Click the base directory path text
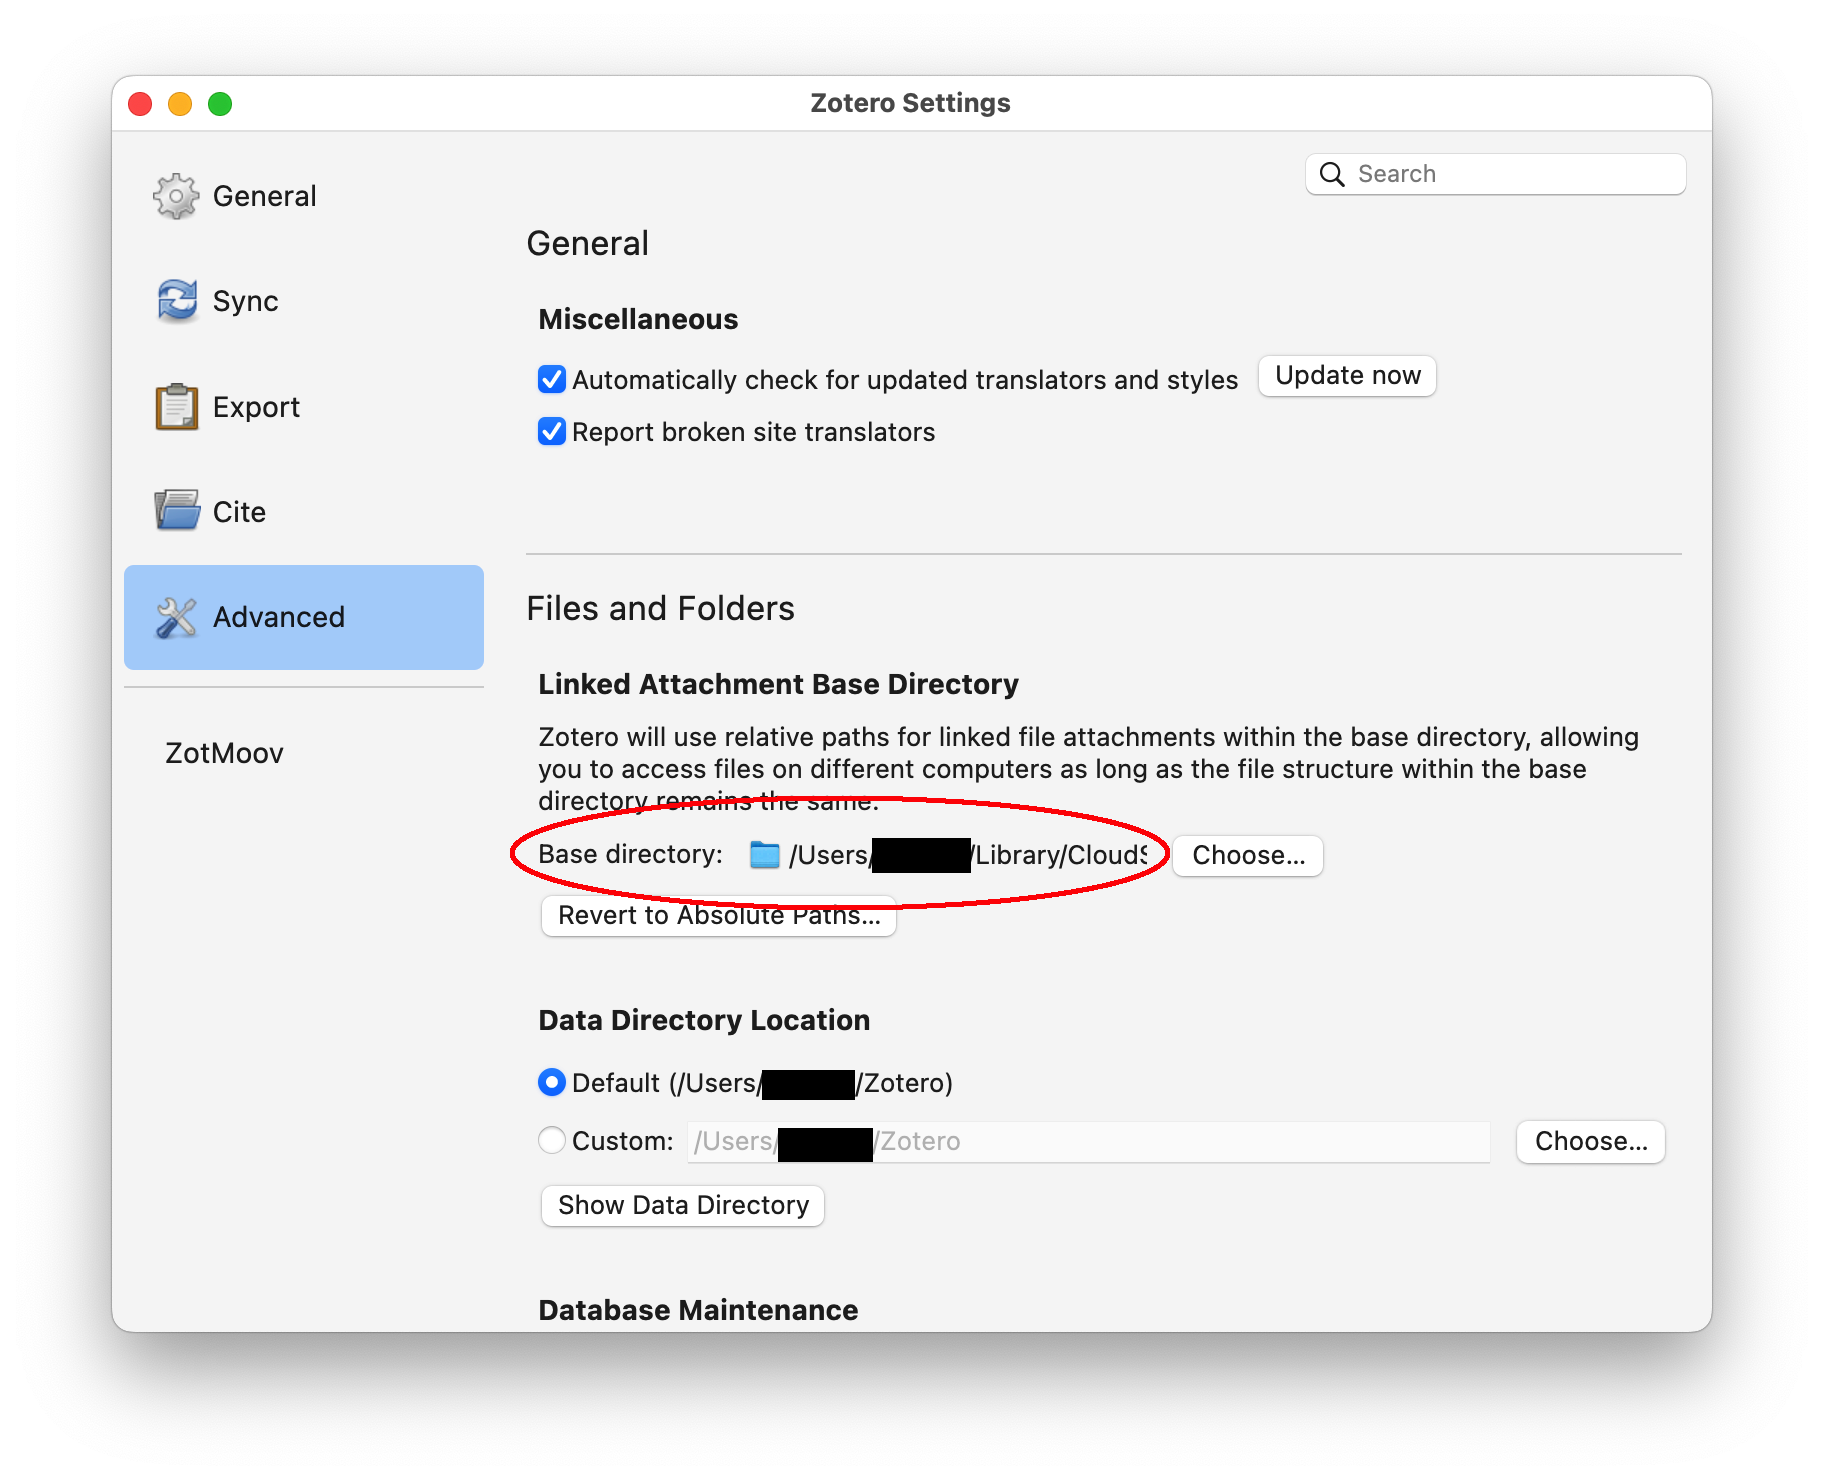Screen dimensions: 1824x1480 (x=968, y=856)
